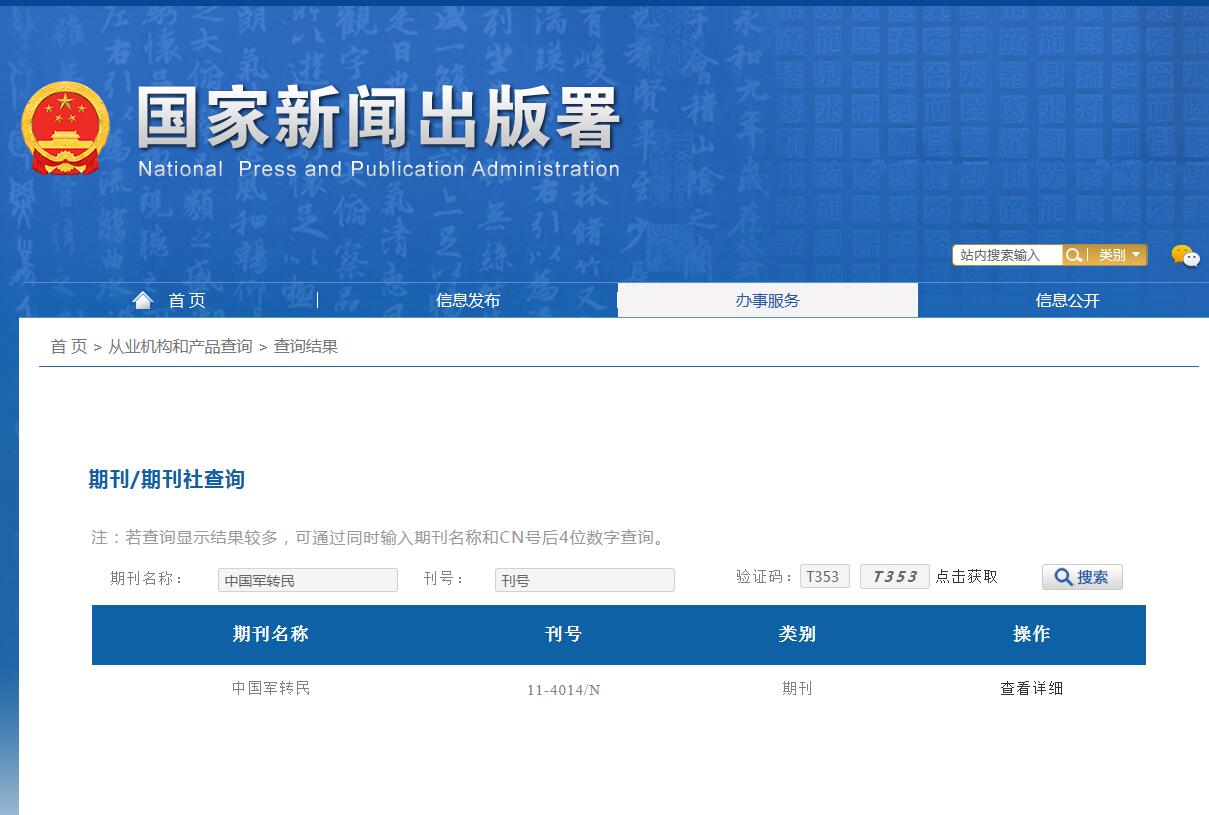Switch to the 信息发布 tab
The height and width of the screenshot is (815, 1209).
(x=466, y=299)
